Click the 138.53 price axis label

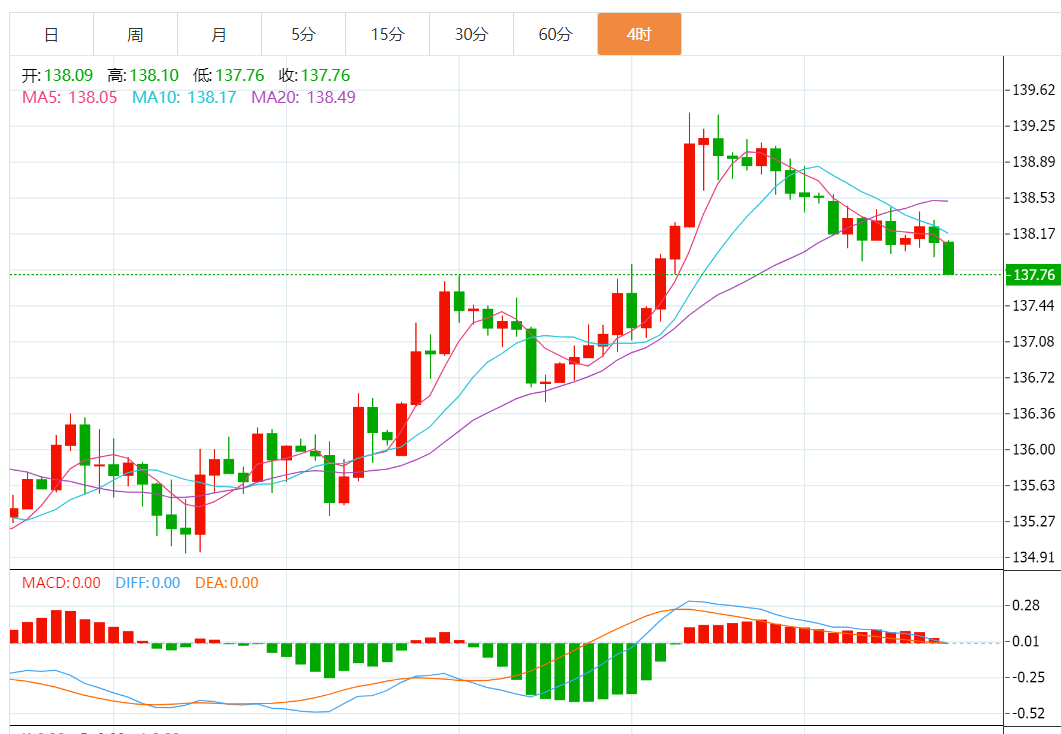pyautogui.click(x=1033, y=198)
